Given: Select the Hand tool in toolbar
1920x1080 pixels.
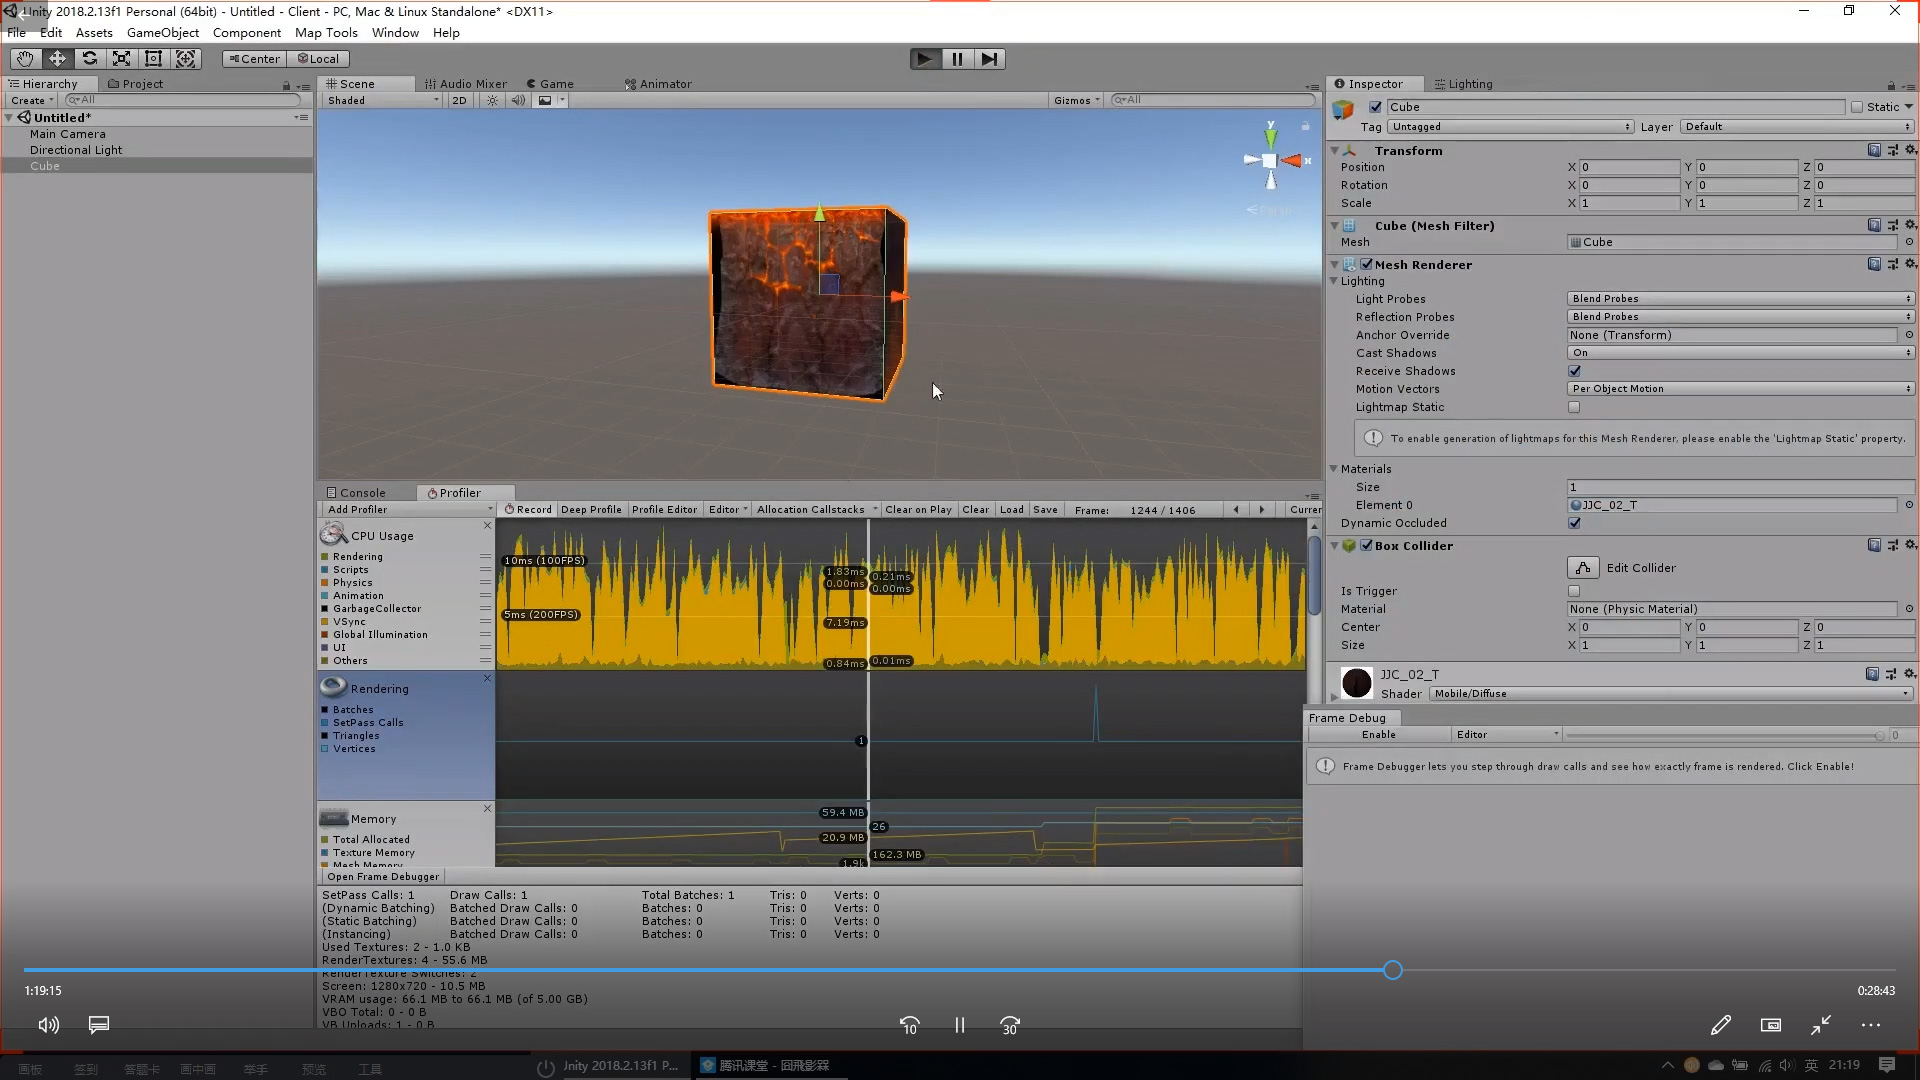Looking at the screenshot, I should point(25,59).
